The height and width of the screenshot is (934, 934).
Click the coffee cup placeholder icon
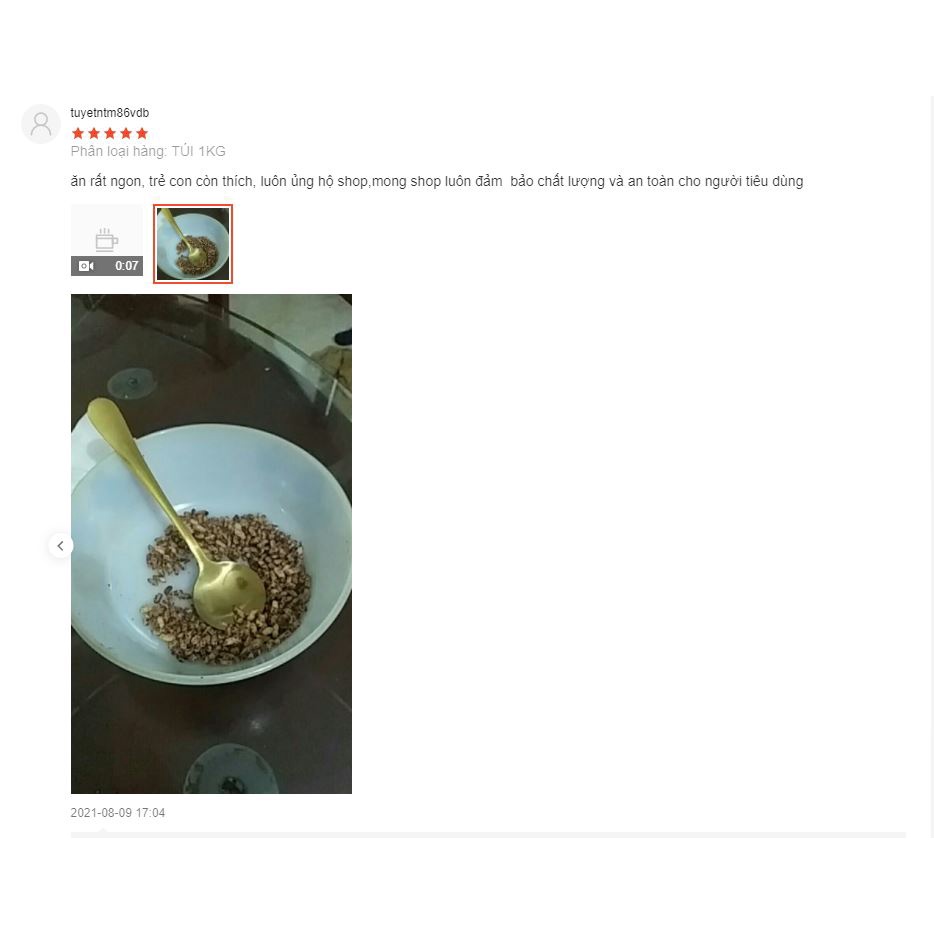[x=107, y=238]
